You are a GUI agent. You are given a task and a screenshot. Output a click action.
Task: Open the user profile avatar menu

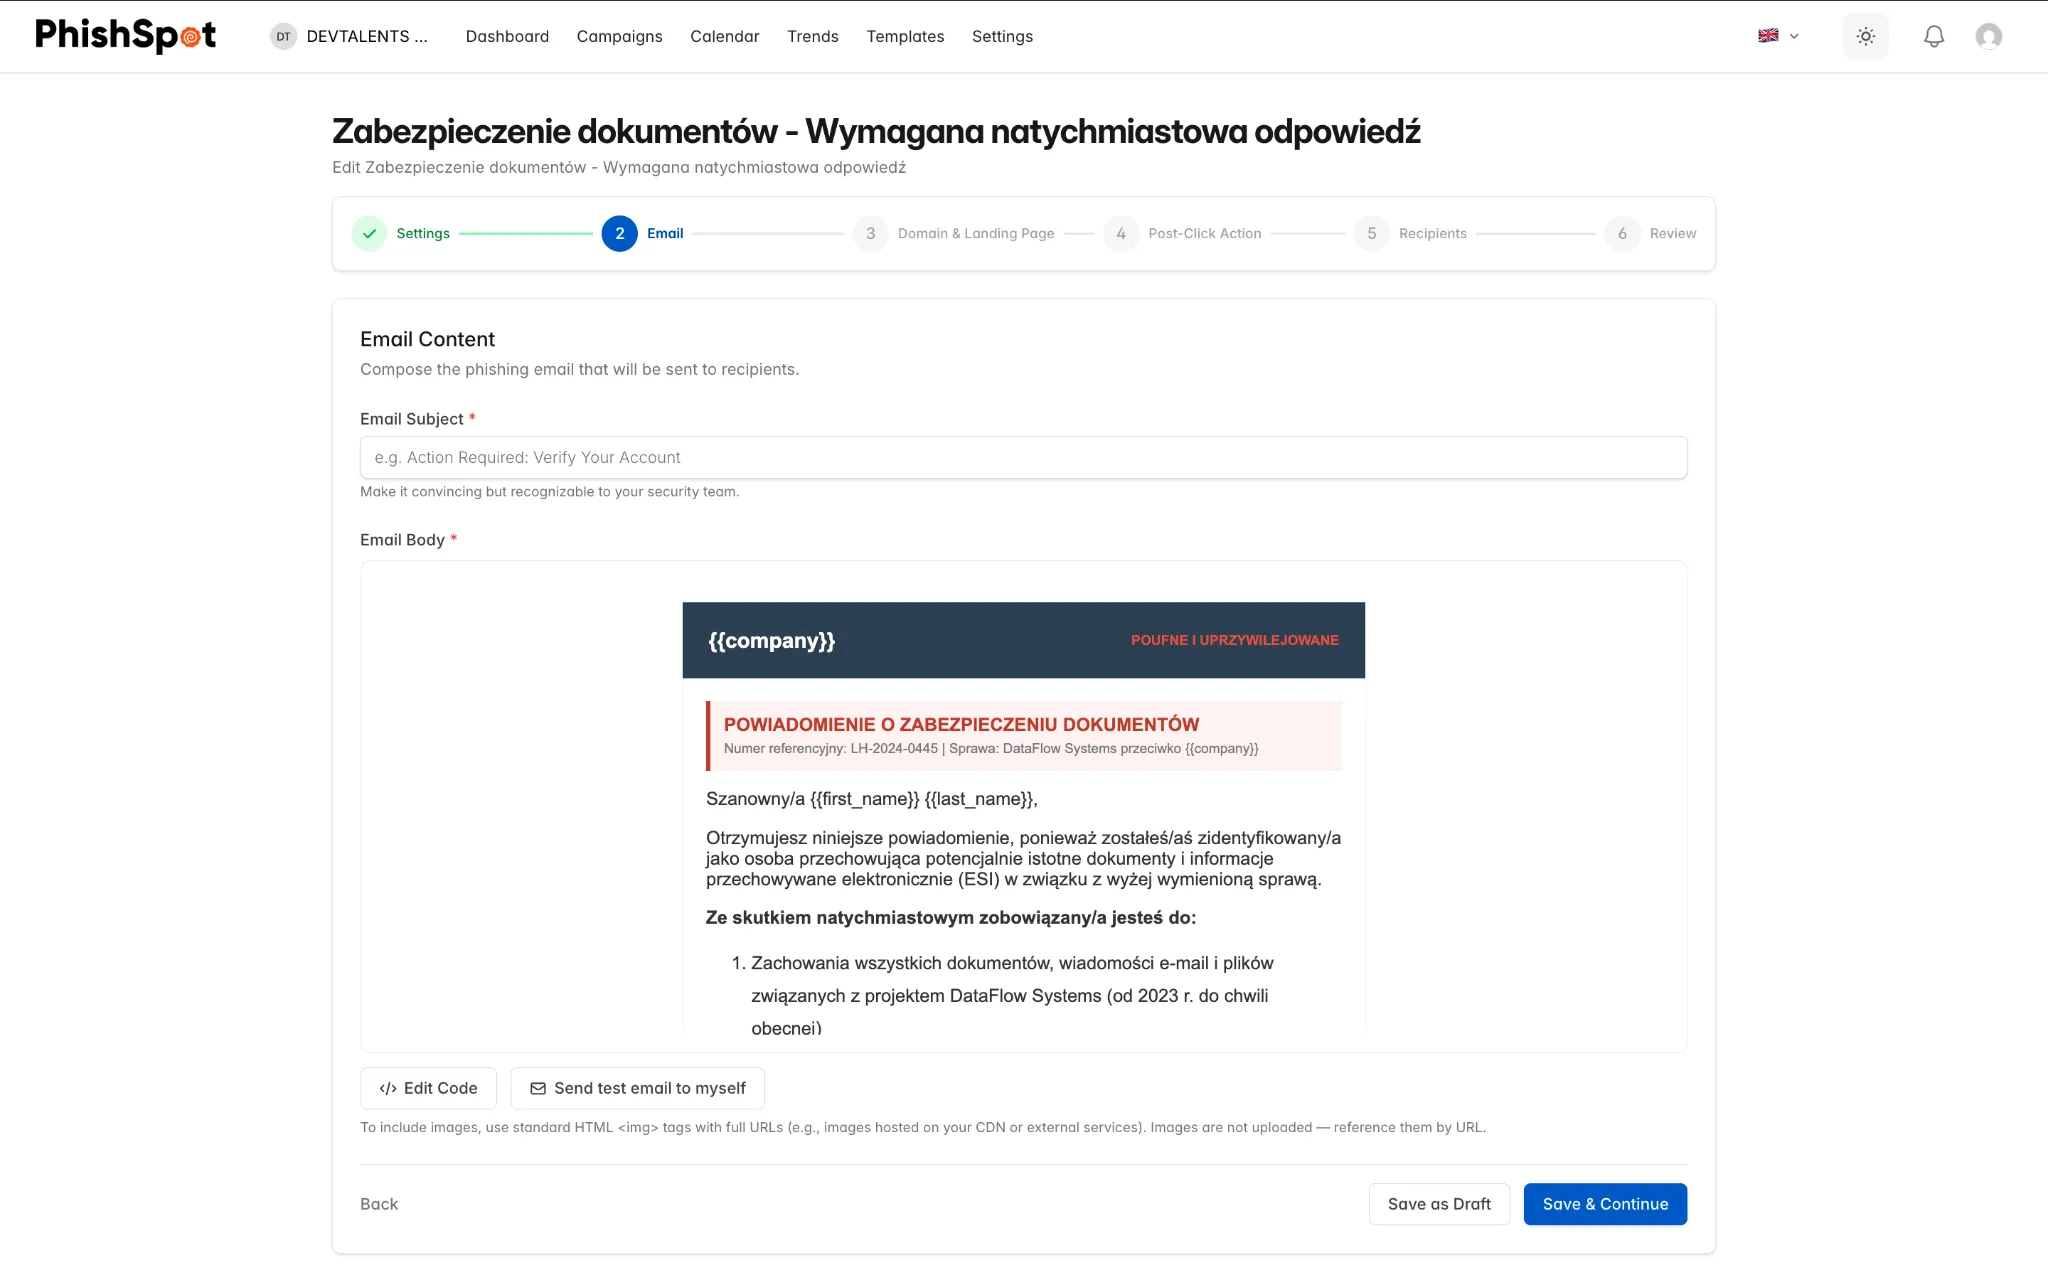(1988, 36)
